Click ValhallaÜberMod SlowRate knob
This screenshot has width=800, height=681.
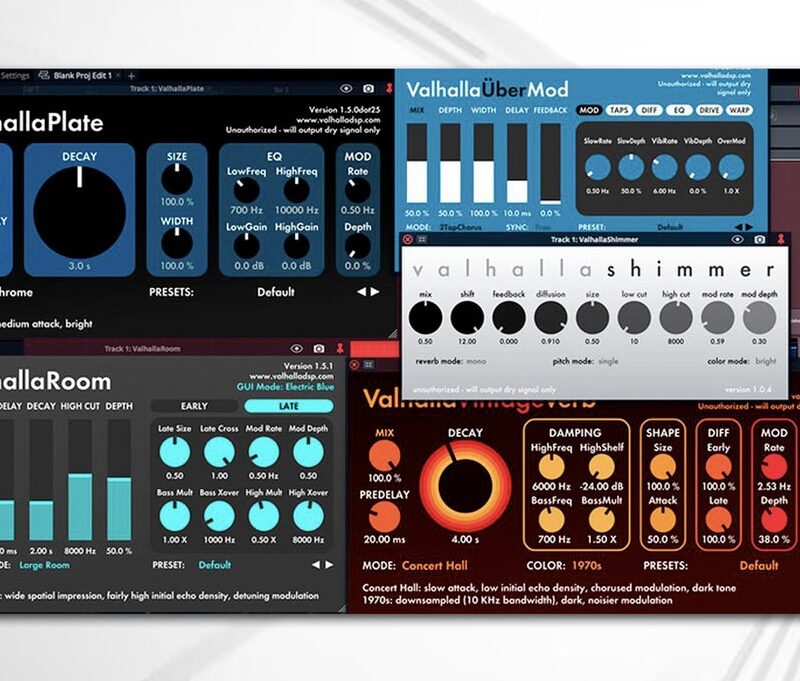tap(597, 168)
